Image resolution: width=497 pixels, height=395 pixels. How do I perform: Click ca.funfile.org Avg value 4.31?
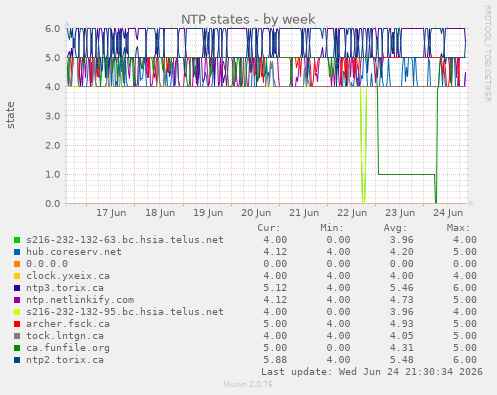click(x=401, y=348)
